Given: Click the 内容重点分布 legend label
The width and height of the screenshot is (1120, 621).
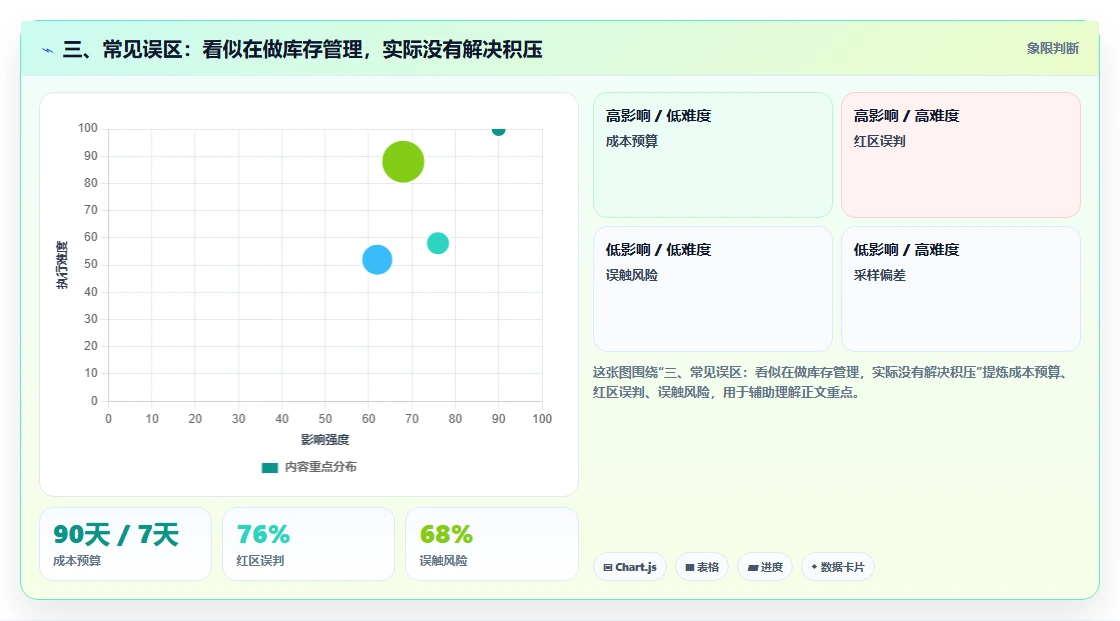Looking at the screenshot, I should coord(320,467).
